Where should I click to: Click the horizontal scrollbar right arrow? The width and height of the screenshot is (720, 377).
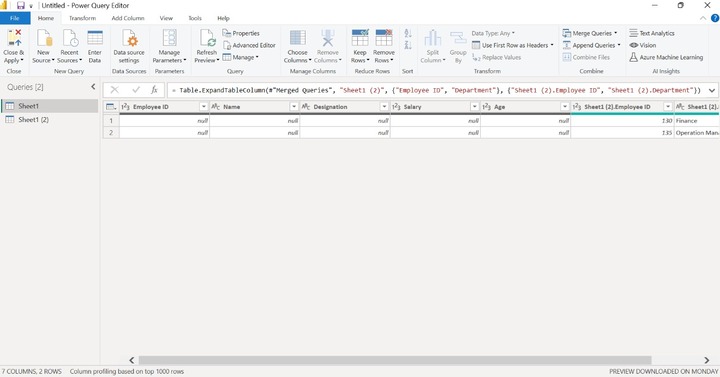(x=707, y=360)
